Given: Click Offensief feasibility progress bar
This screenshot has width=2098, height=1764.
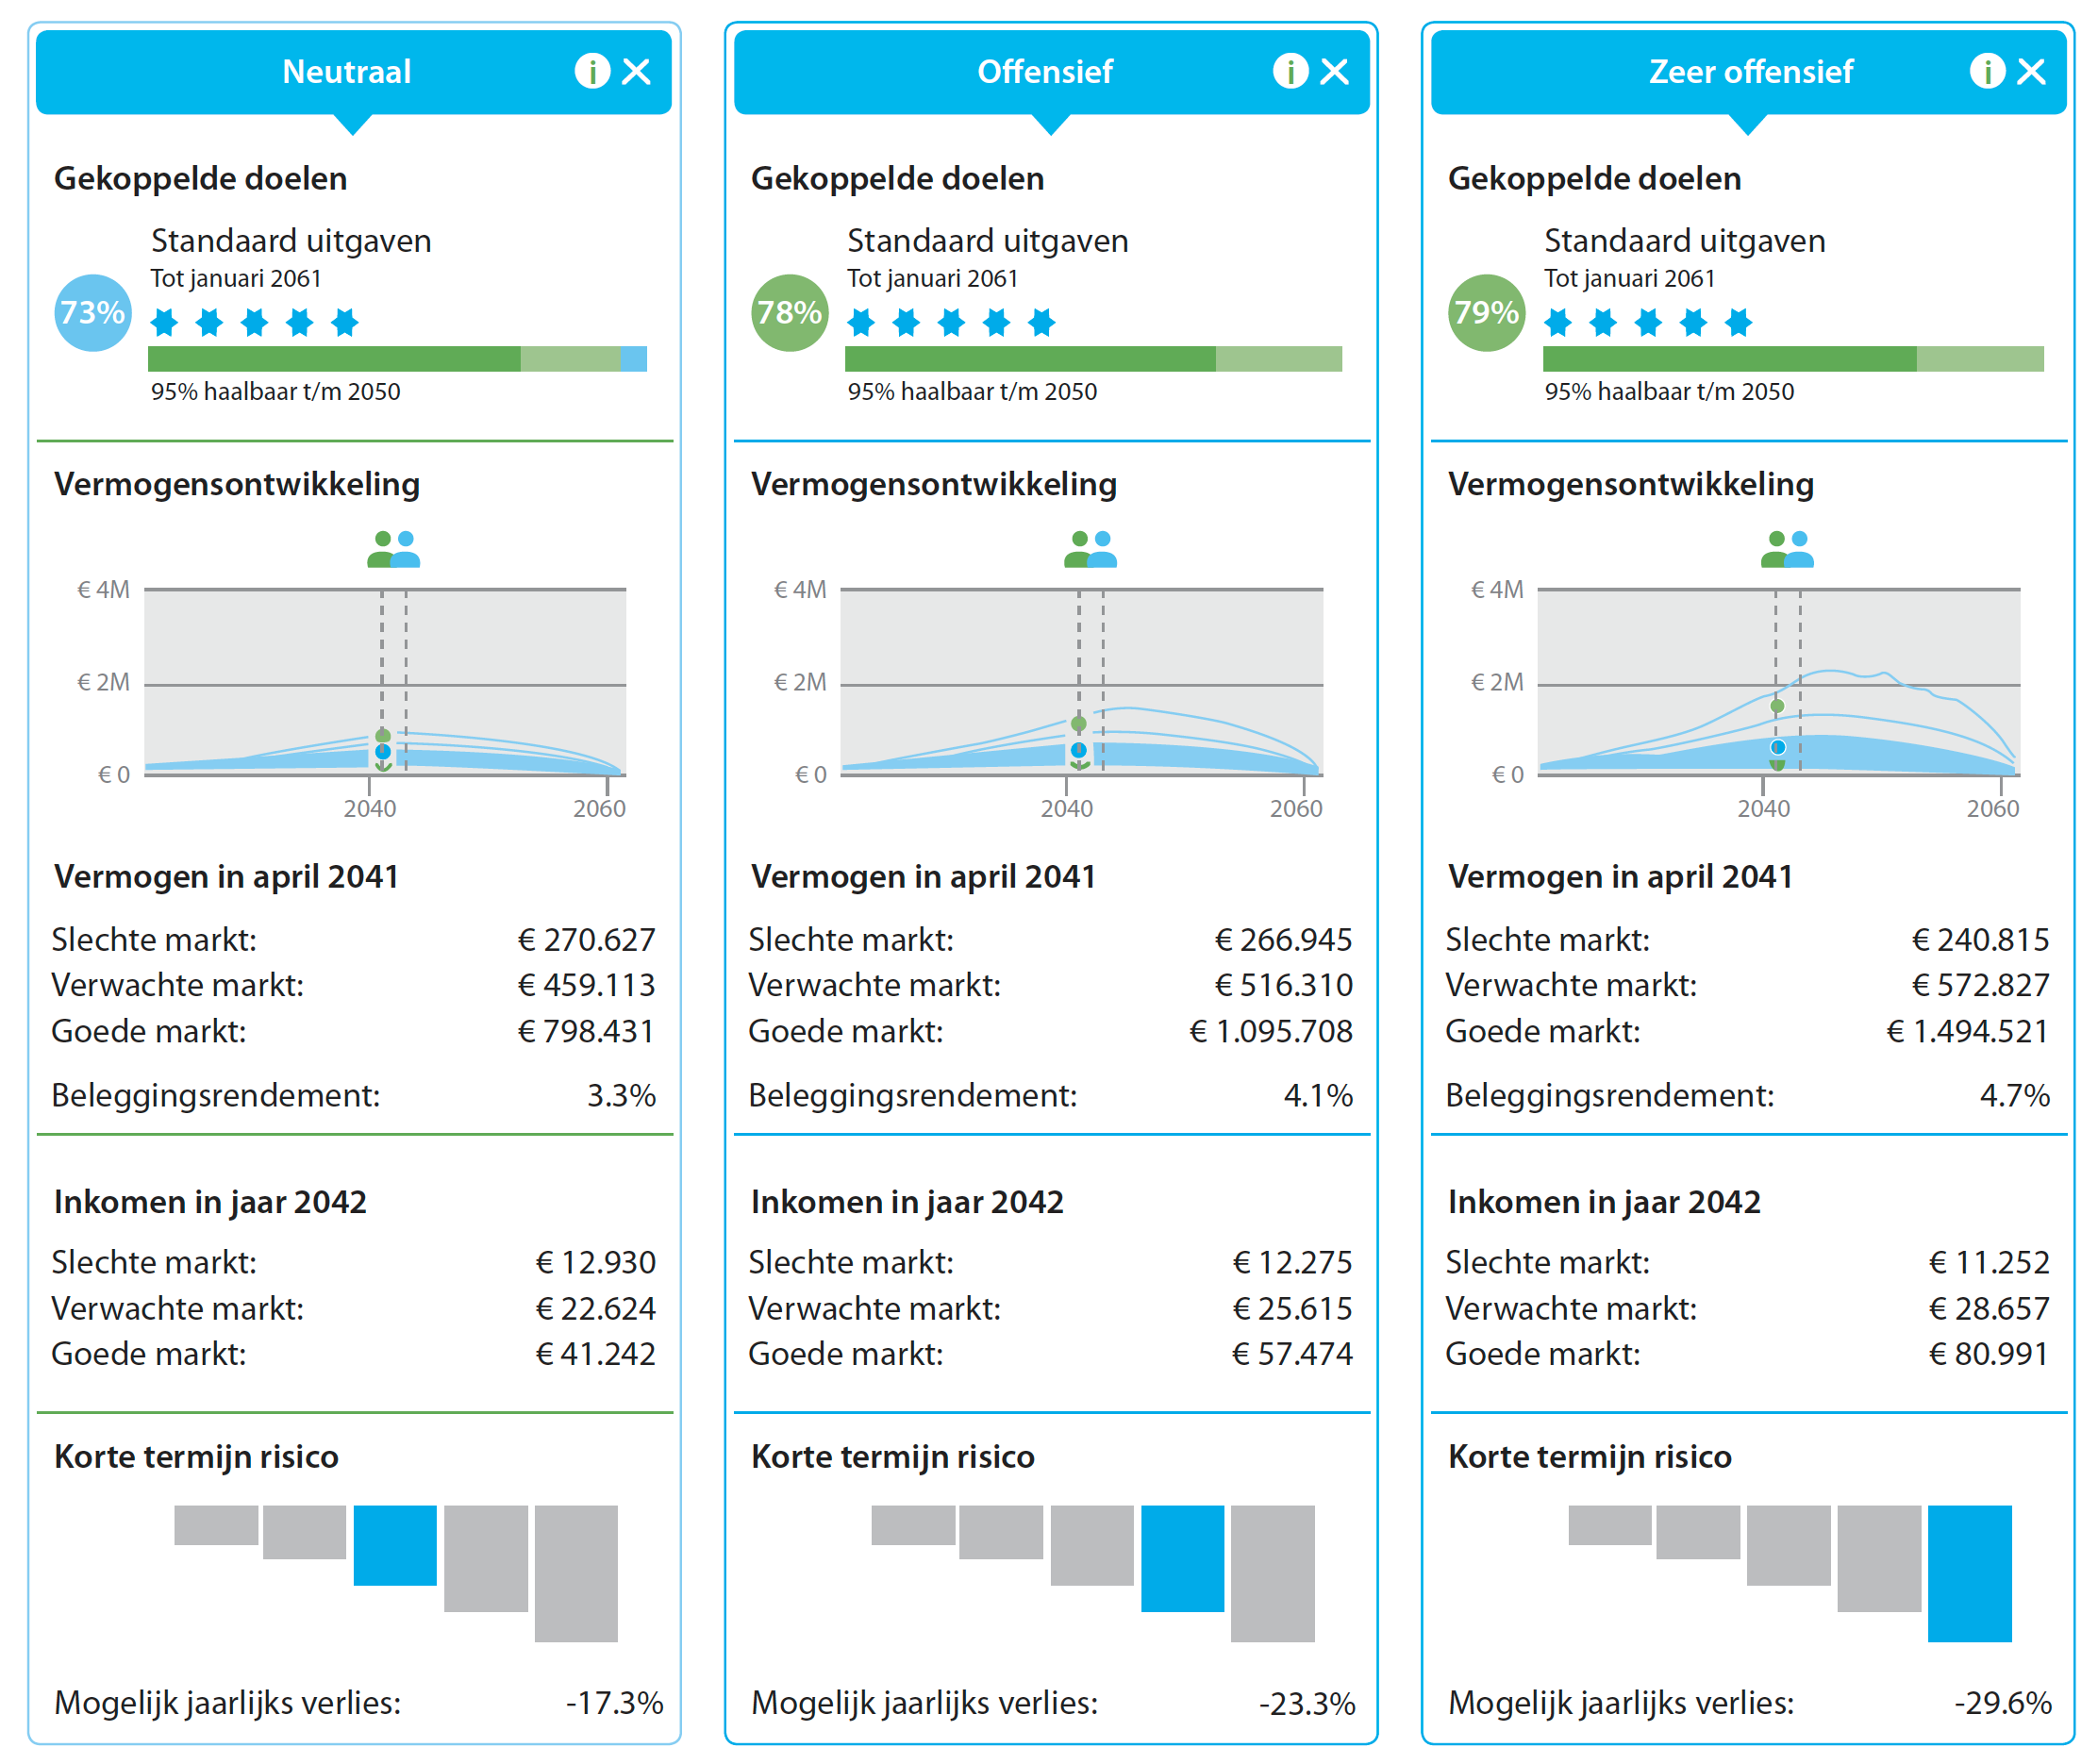Looking at the screenshot, I should 1093,359.
